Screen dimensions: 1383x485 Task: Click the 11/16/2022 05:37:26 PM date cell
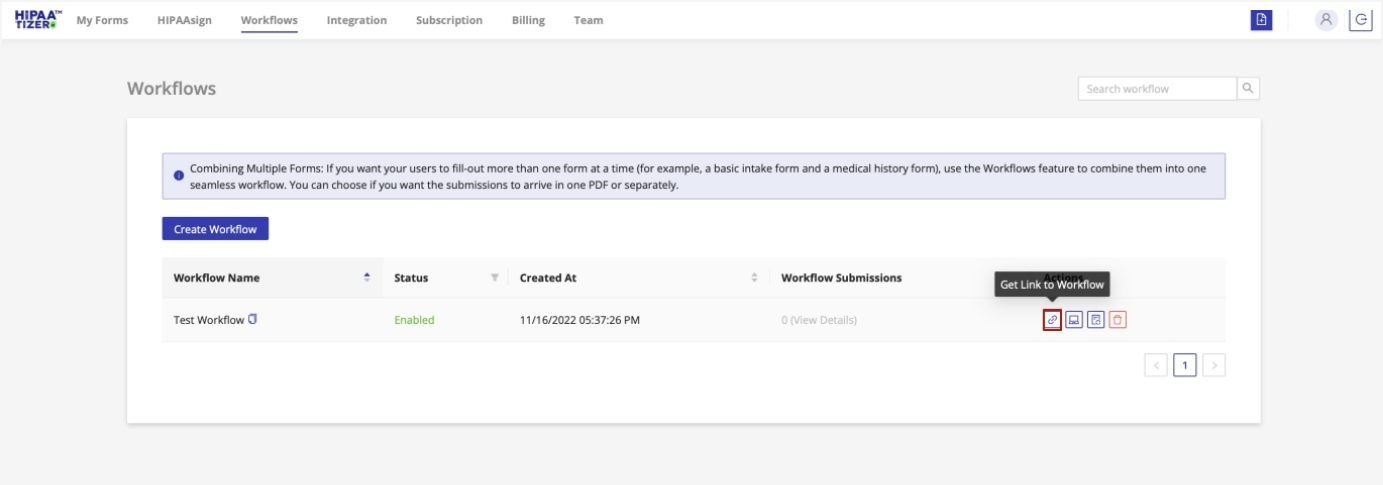pos(580,320)
